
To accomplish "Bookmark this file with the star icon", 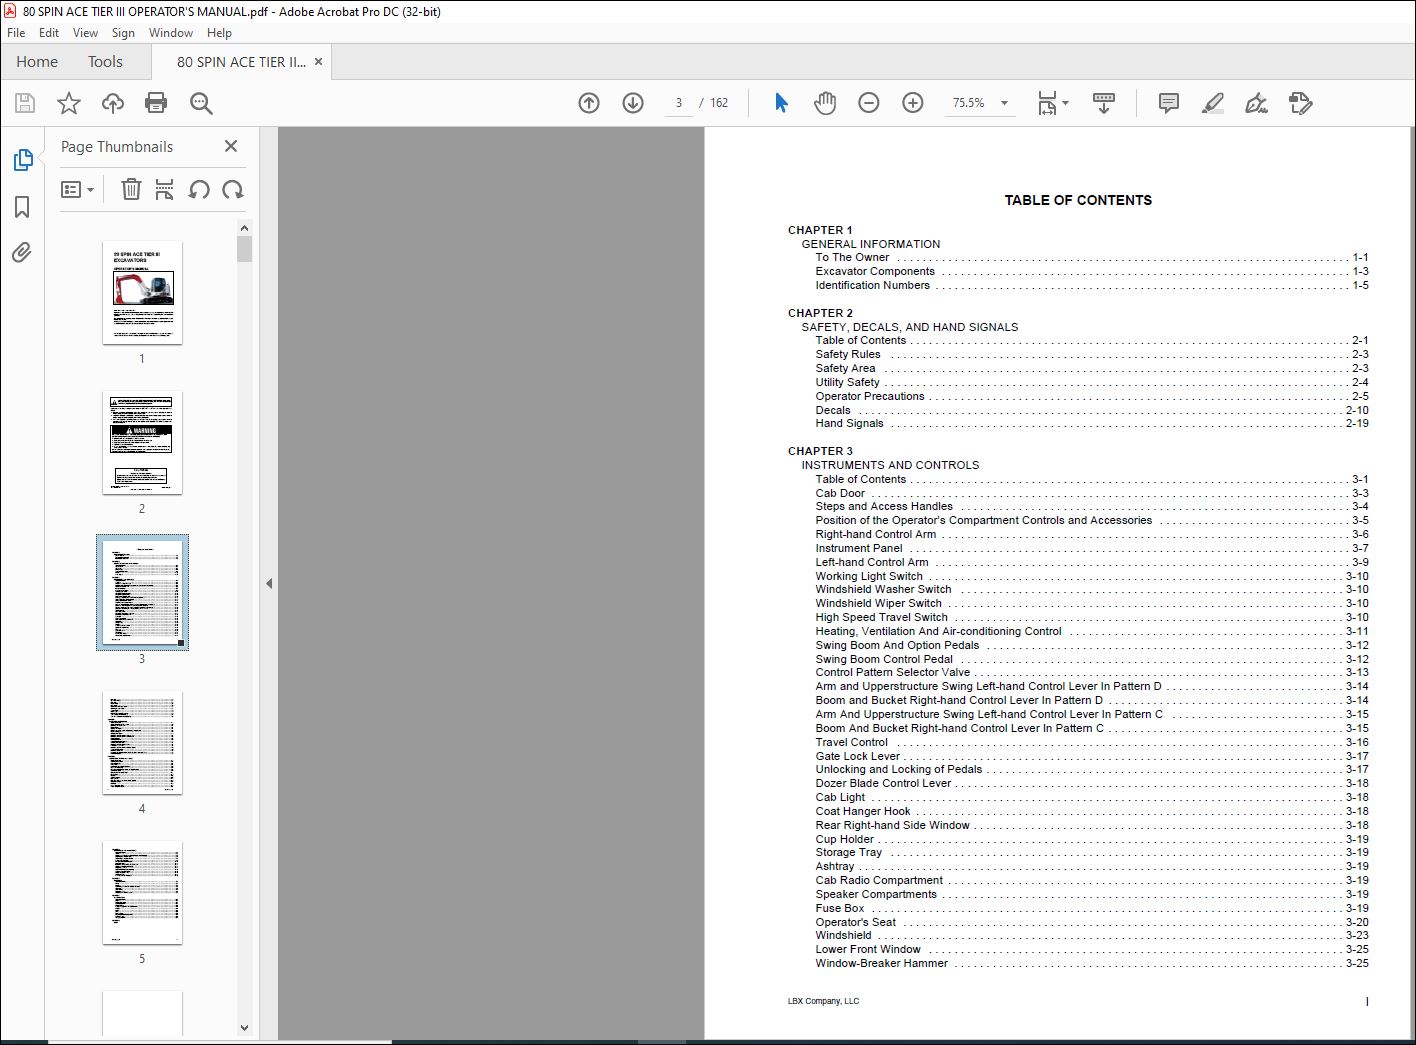I will pyautogui.click(x=68, y=103).
